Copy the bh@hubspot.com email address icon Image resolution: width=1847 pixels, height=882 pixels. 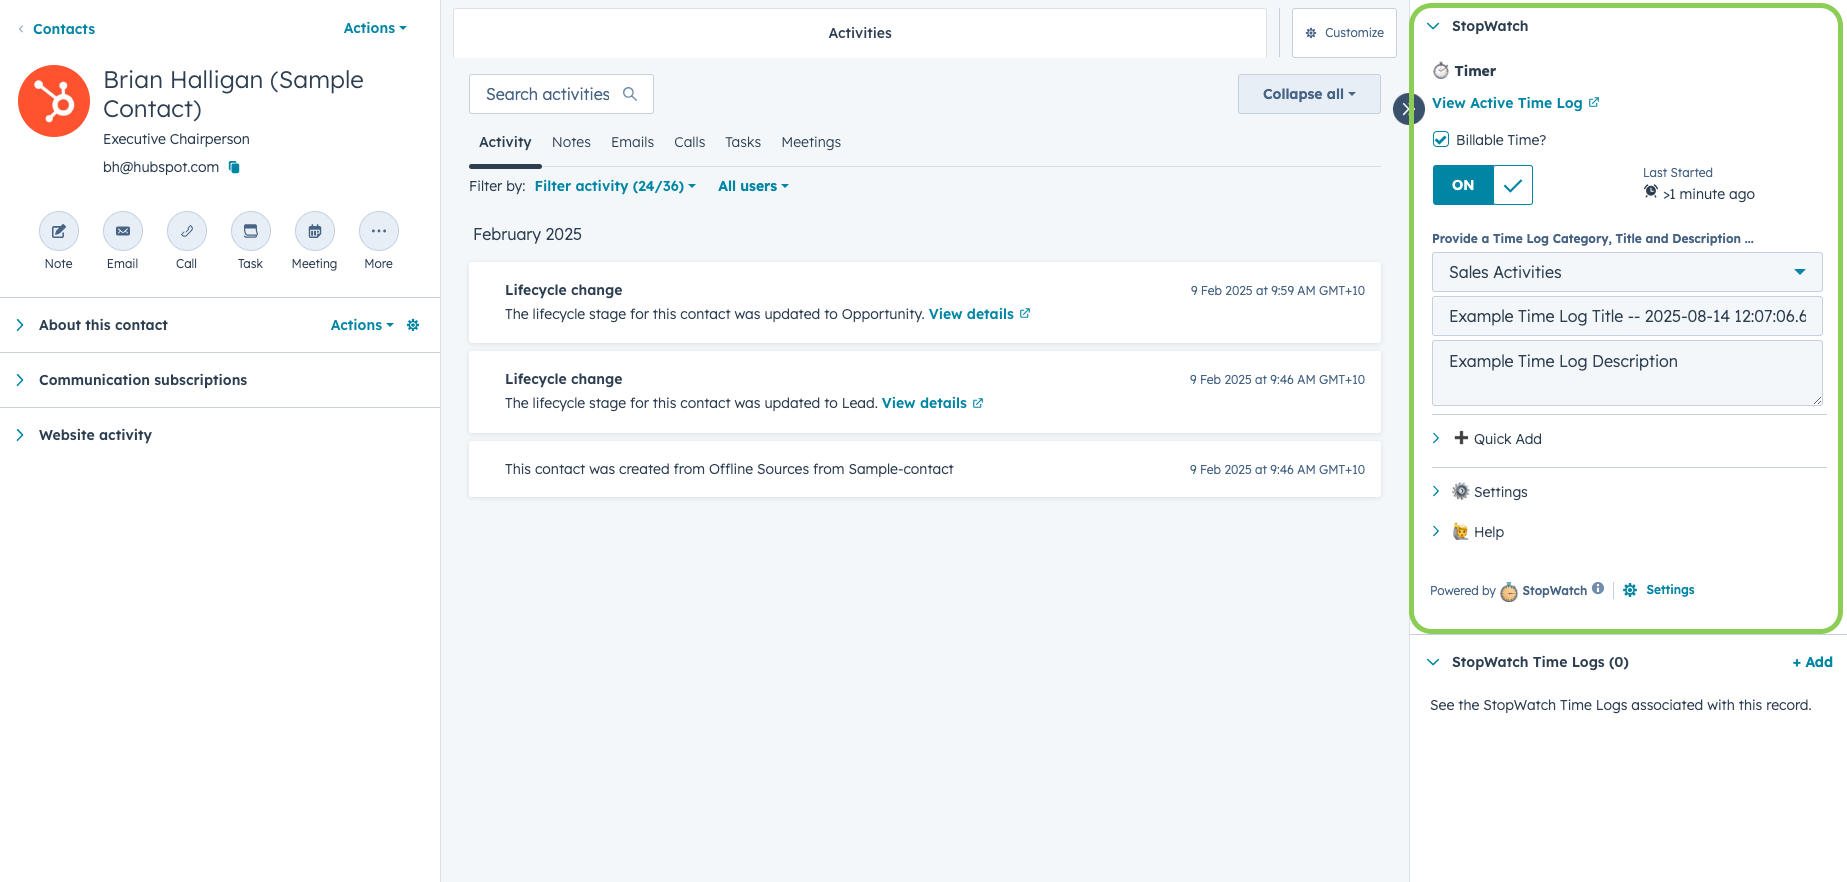pos(234,167)
